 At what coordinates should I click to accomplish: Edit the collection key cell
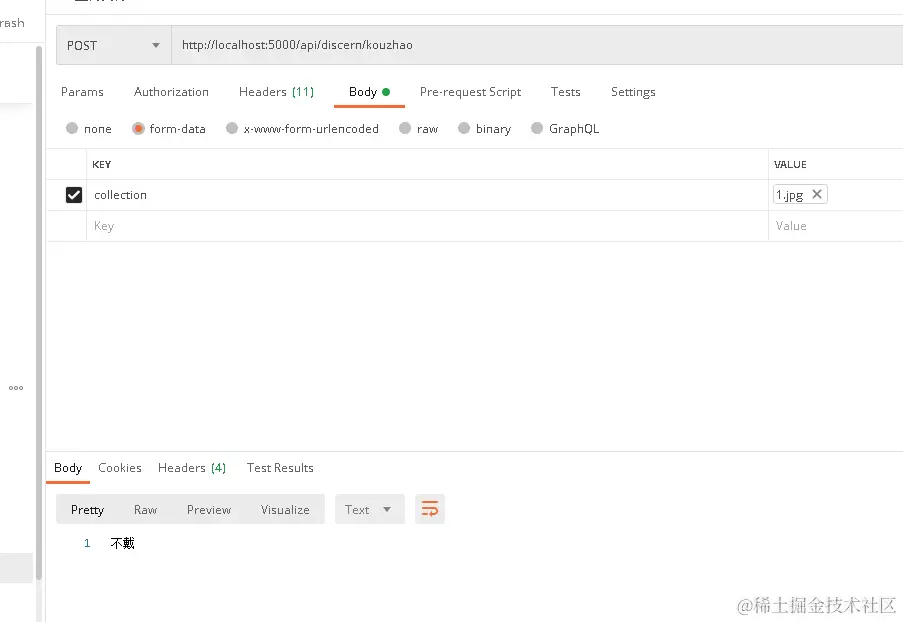(x=427, y=195)
